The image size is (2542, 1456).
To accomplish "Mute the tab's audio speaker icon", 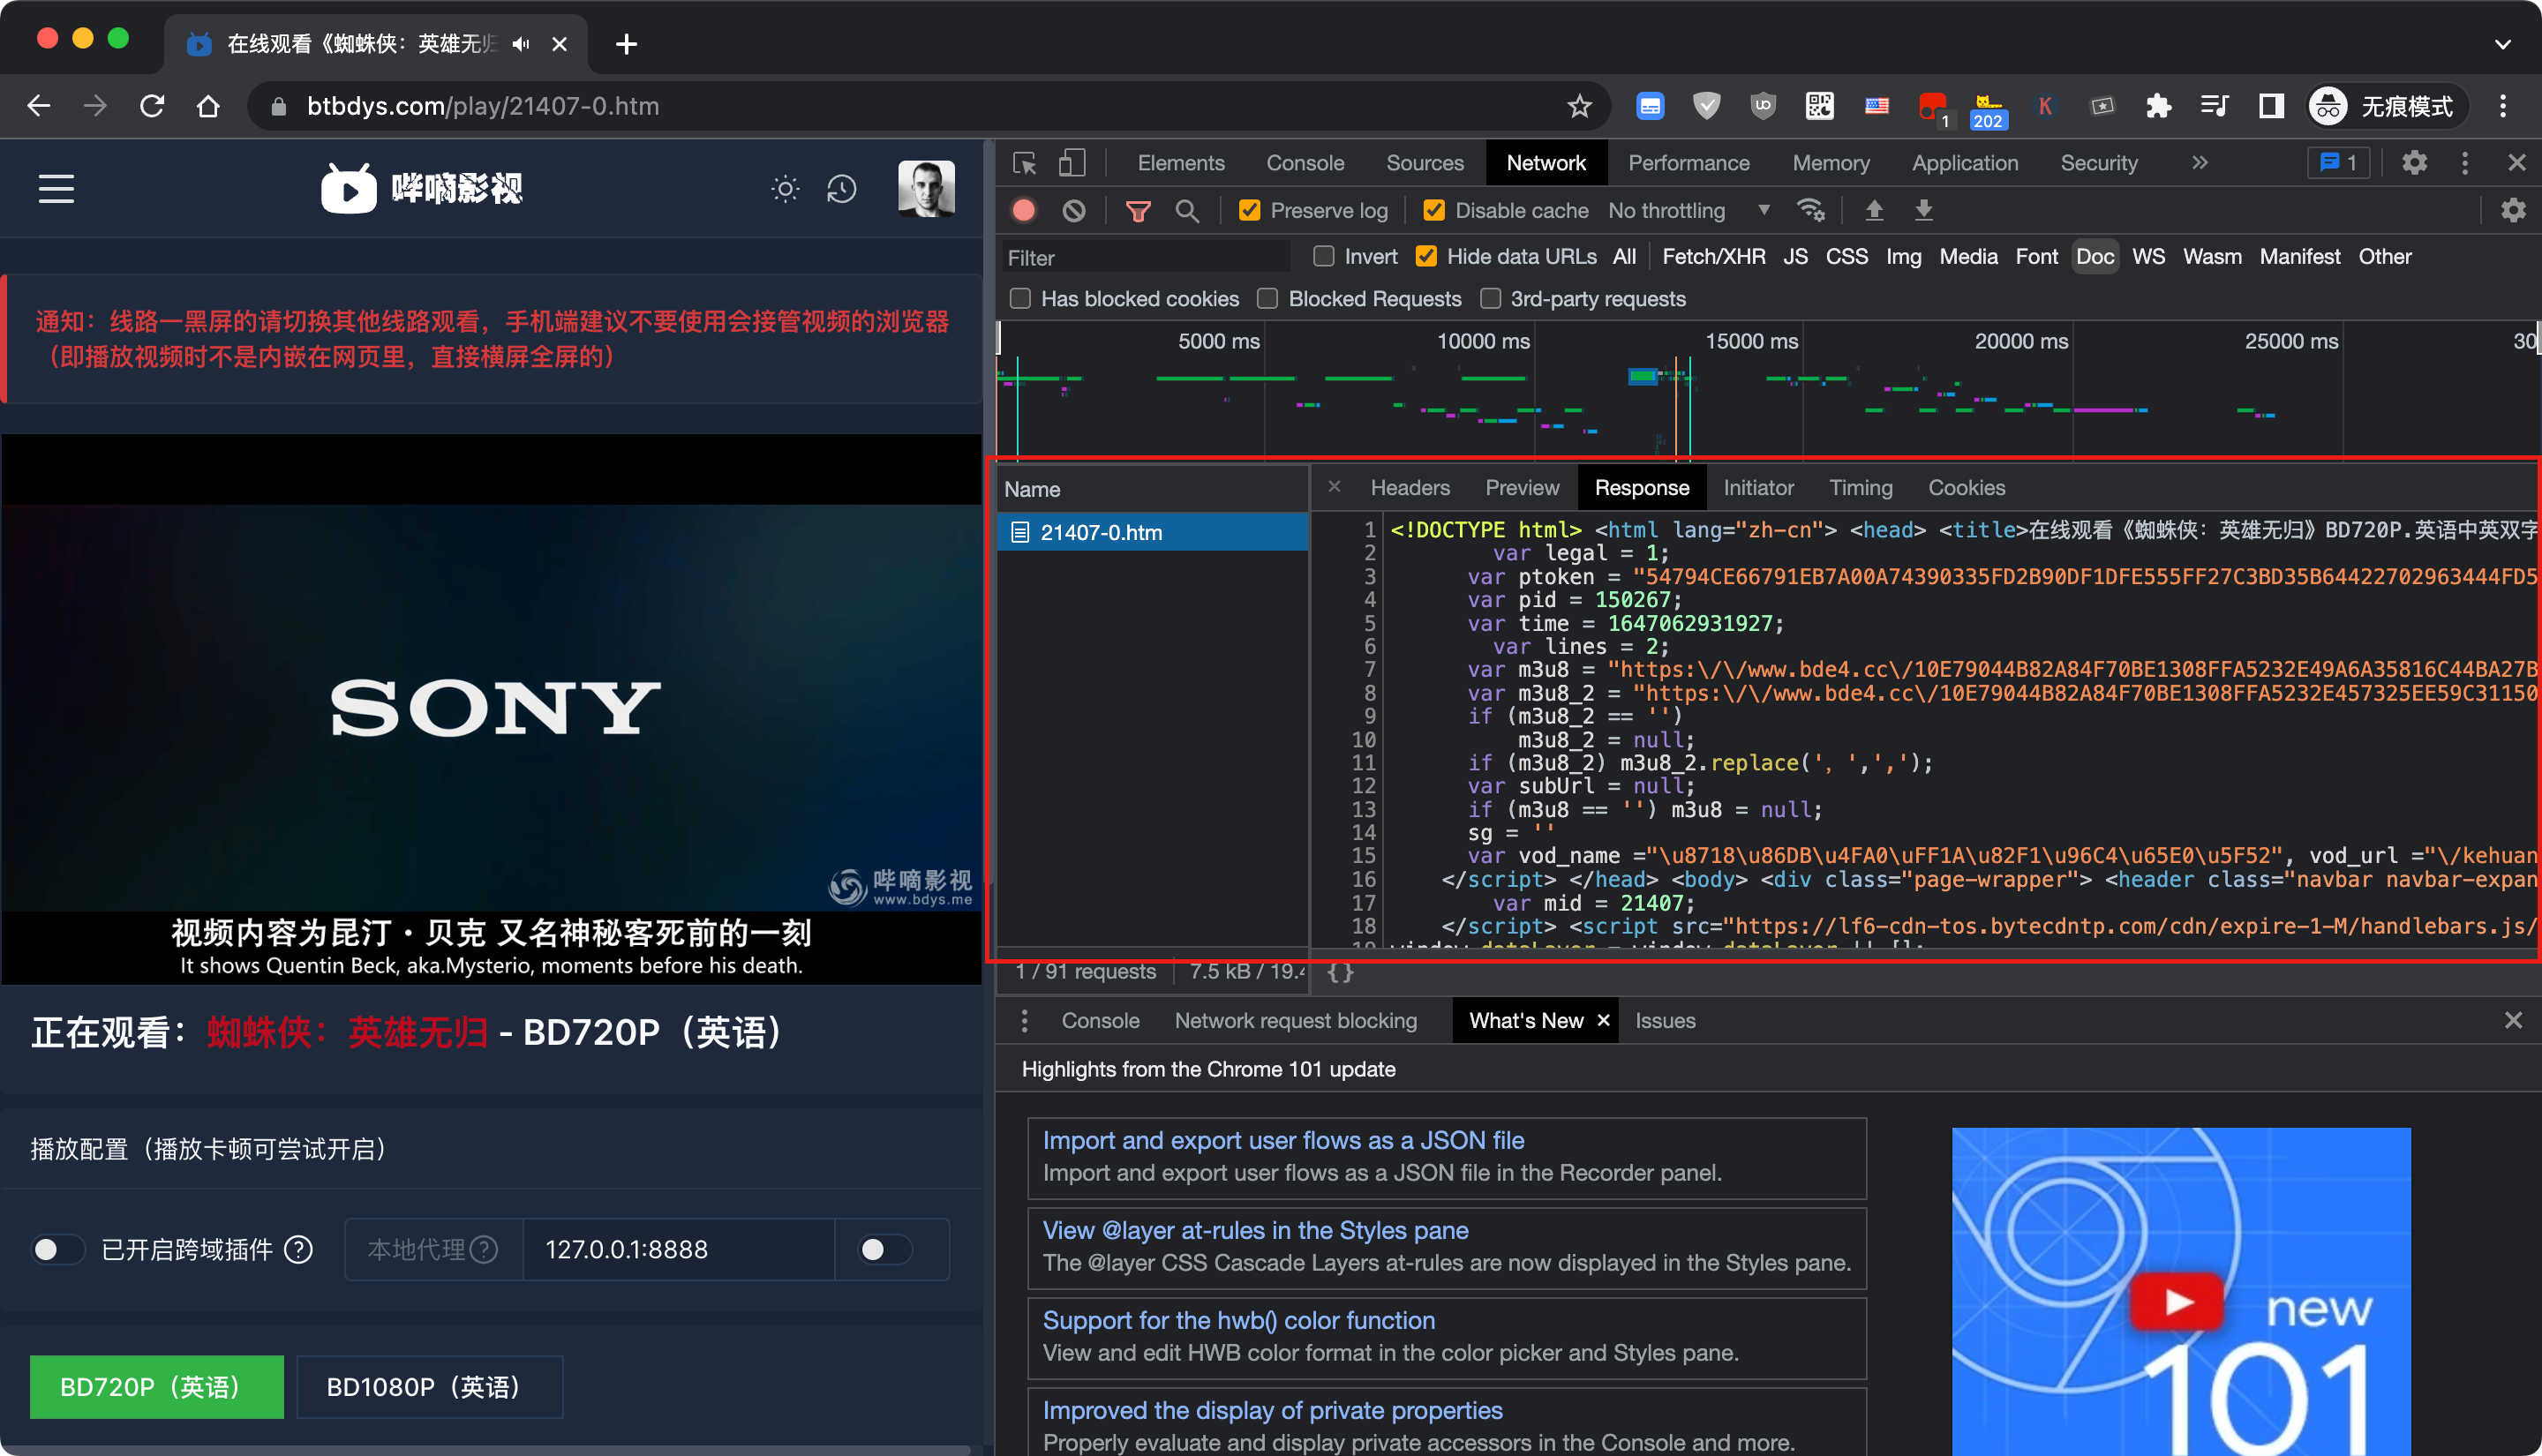I will pyautogui.click(x=521, y=44).
